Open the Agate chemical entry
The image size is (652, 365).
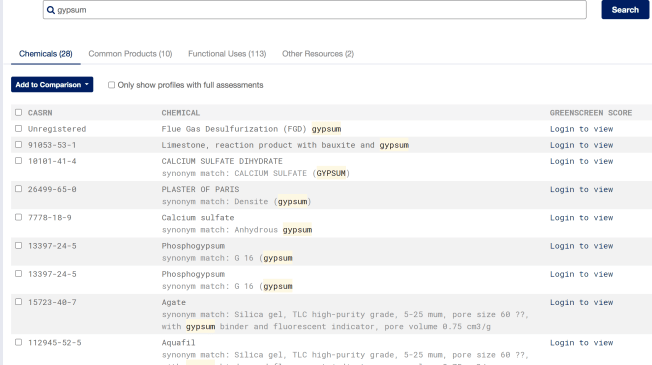point(174,303)
